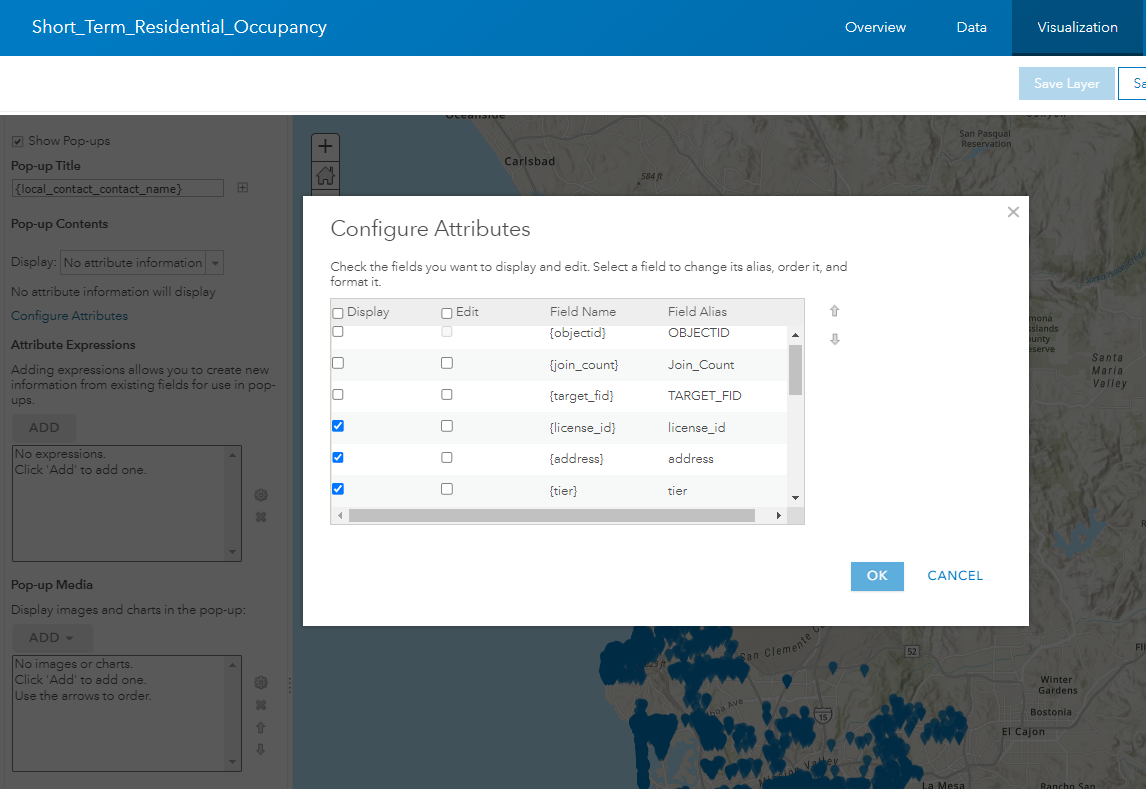Click the home extent icon on the map
1146x789 pixels.
(324, 177)
